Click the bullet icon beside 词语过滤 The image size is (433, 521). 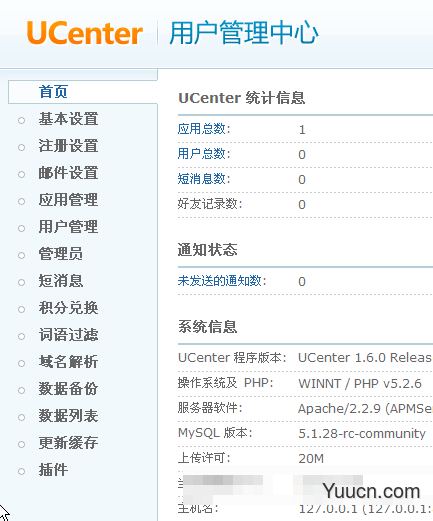(x=22, y=336)
